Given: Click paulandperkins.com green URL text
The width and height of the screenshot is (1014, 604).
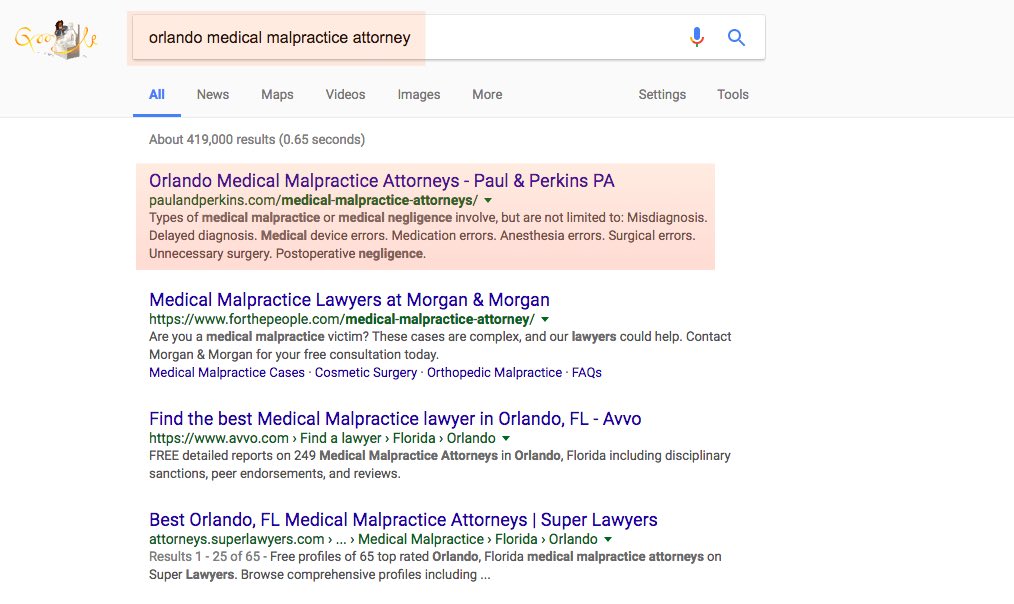Looking at the screenshot, I should [x=313, y=200].
